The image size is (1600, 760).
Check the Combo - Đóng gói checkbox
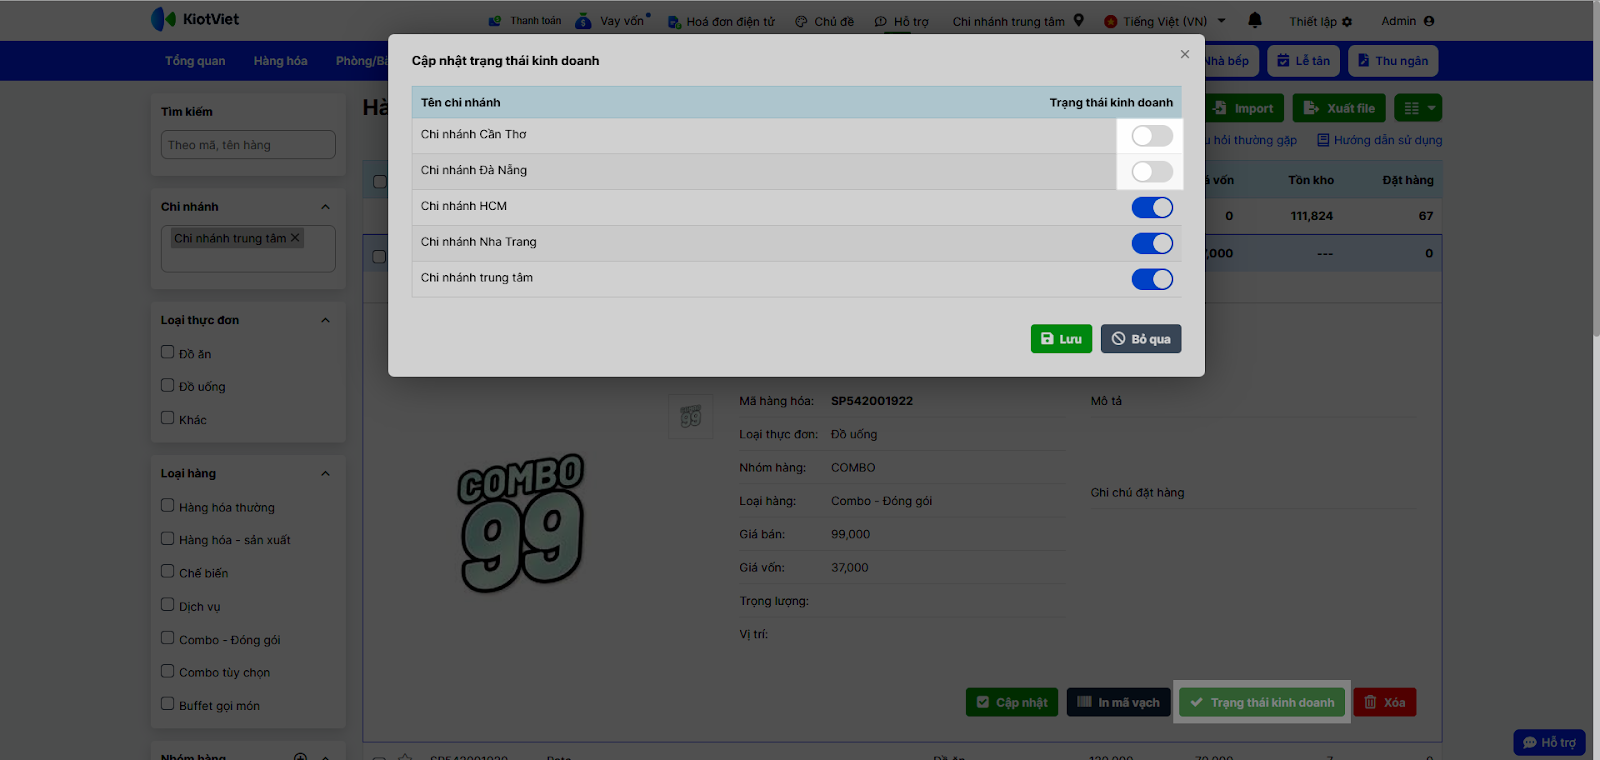(168, 638)
